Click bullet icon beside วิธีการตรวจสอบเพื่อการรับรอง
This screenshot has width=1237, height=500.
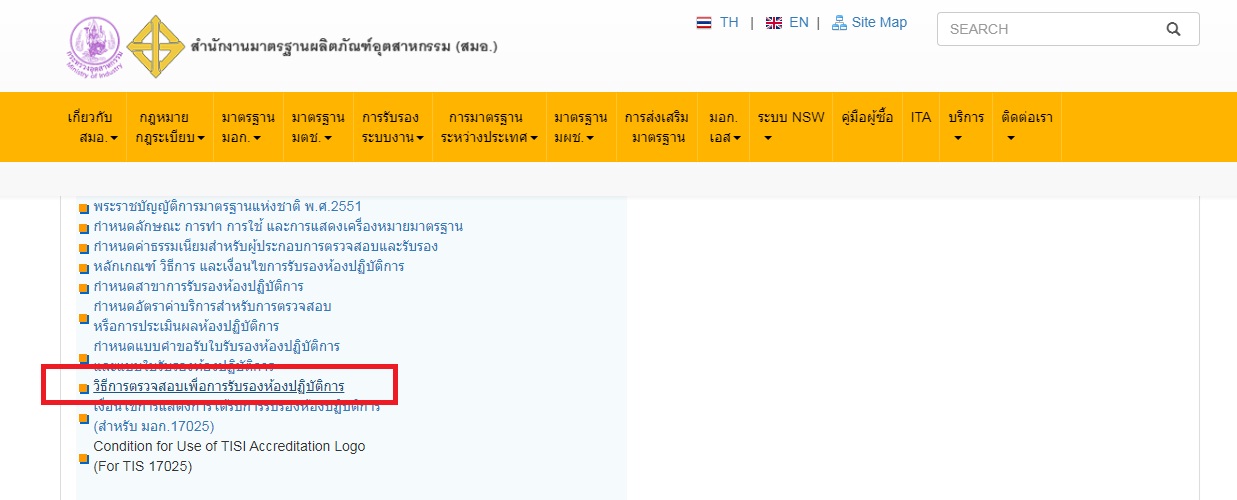click(x=84, y=388)
